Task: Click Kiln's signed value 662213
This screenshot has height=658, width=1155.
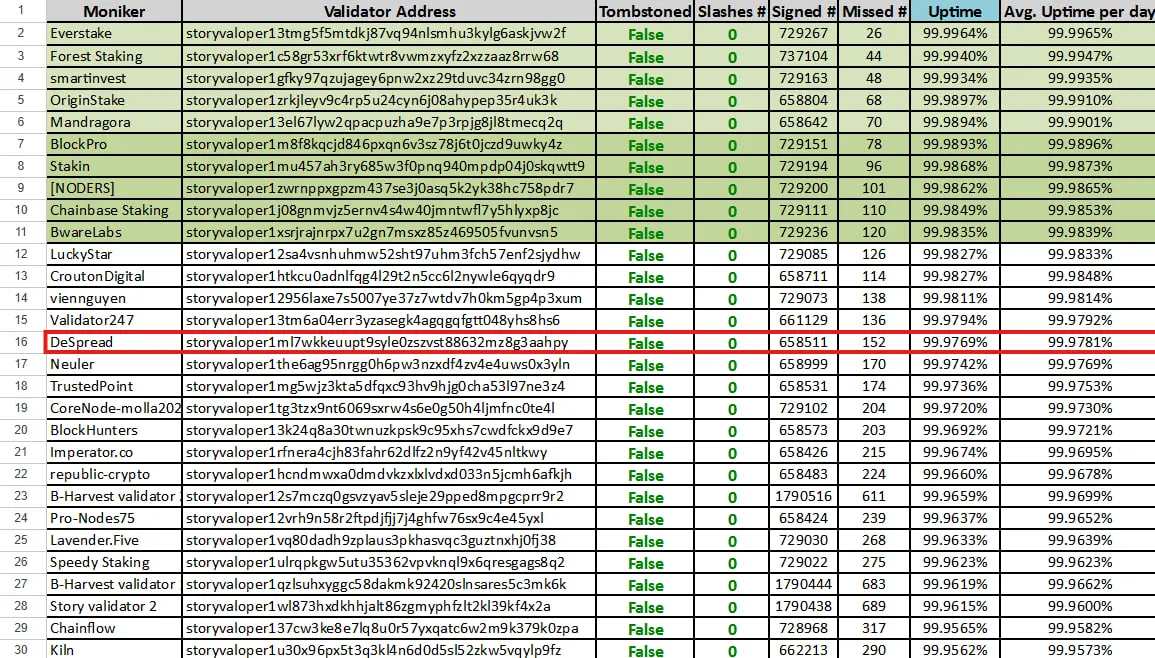Action: point(804,650)
